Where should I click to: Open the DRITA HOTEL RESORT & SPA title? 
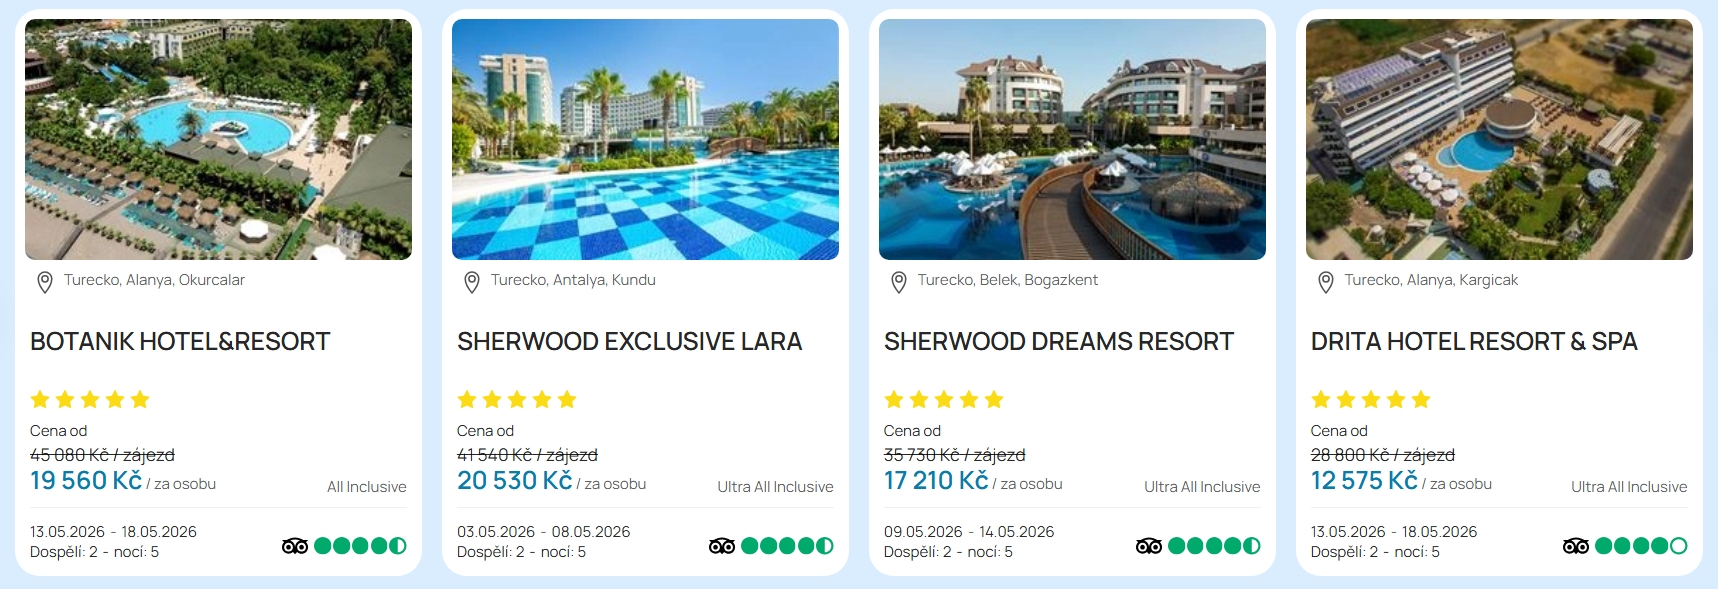[1473, 342]
